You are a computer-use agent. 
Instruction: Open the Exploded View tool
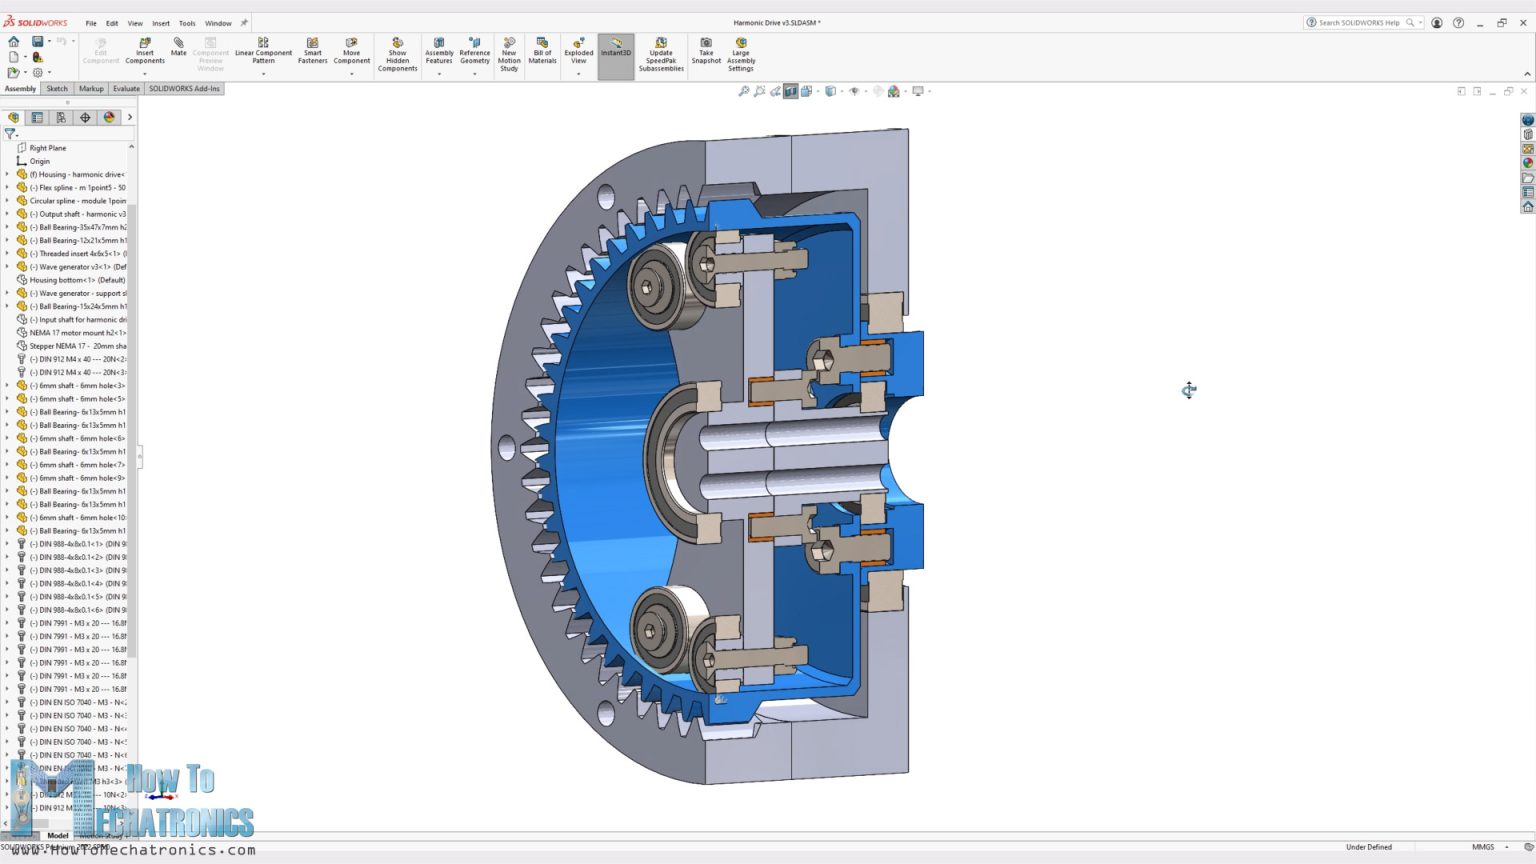tap(578, 50)
